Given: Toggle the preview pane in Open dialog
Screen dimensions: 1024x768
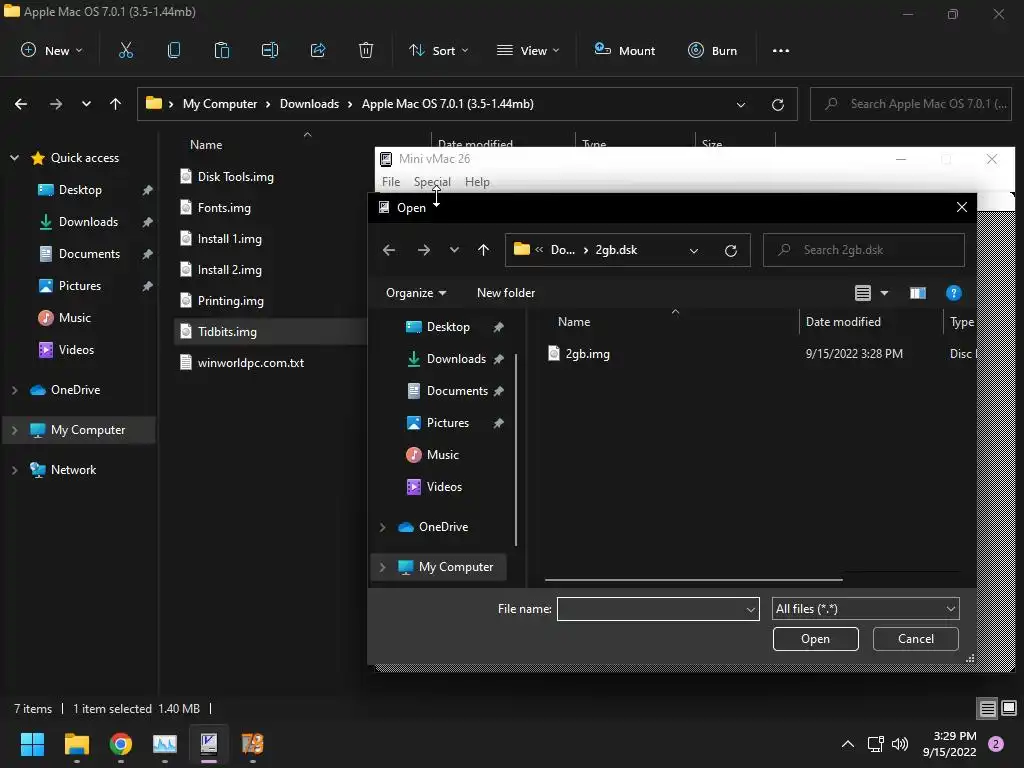Looking at the screenshot, I should [918, 293].
